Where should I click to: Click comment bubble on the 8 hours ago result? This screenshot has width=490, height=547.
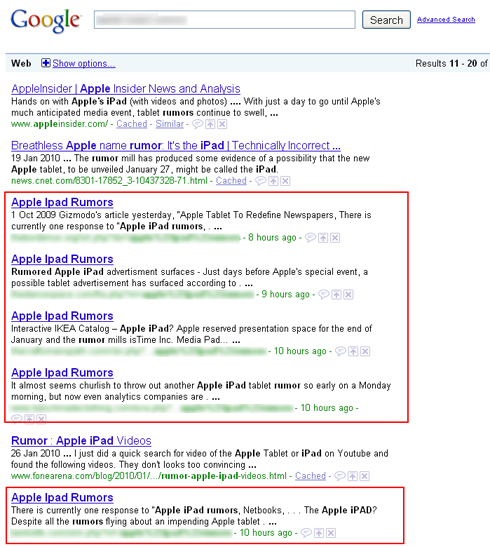pos(310,238)
